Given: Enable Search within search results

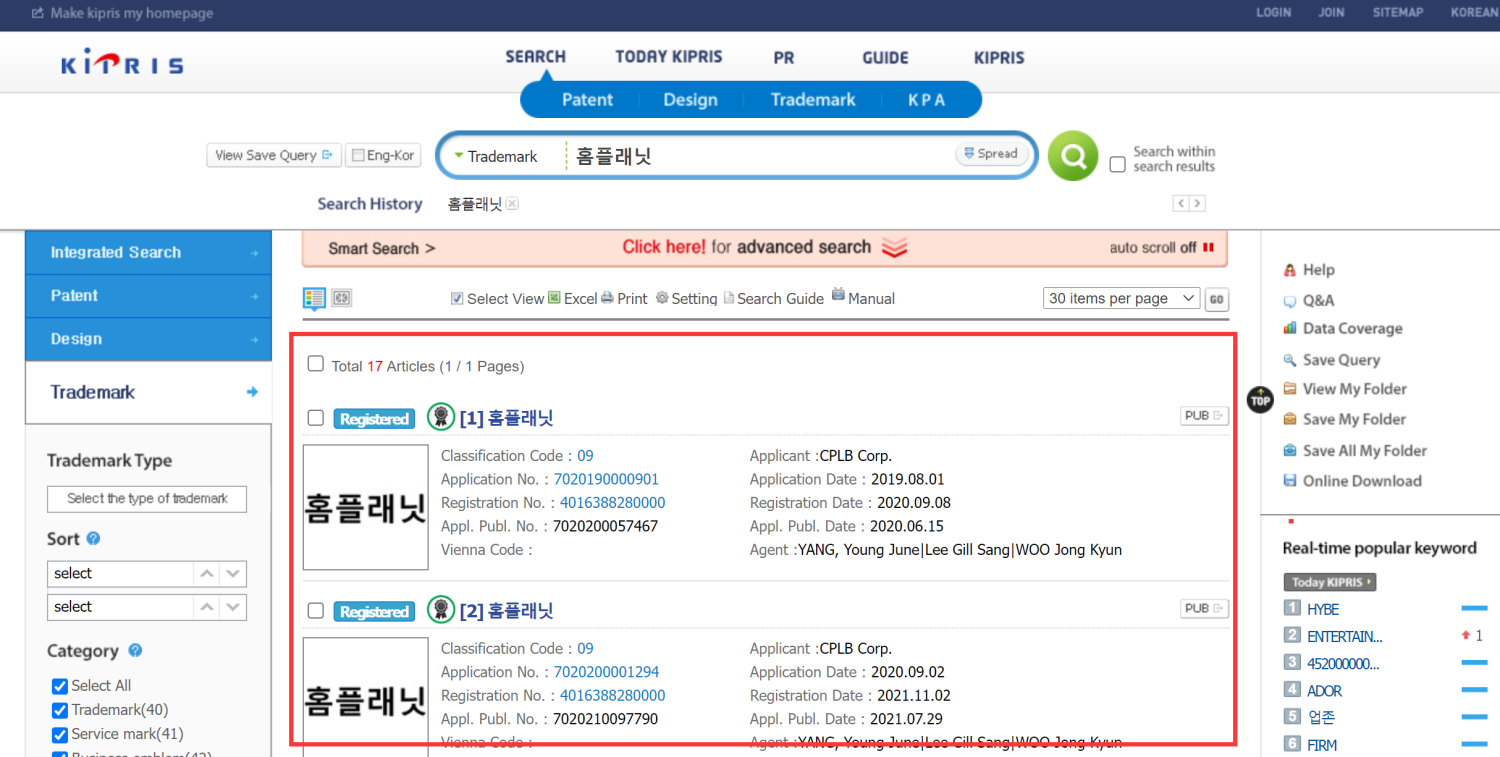Looking at the screenshot, I should (1118, 164).
